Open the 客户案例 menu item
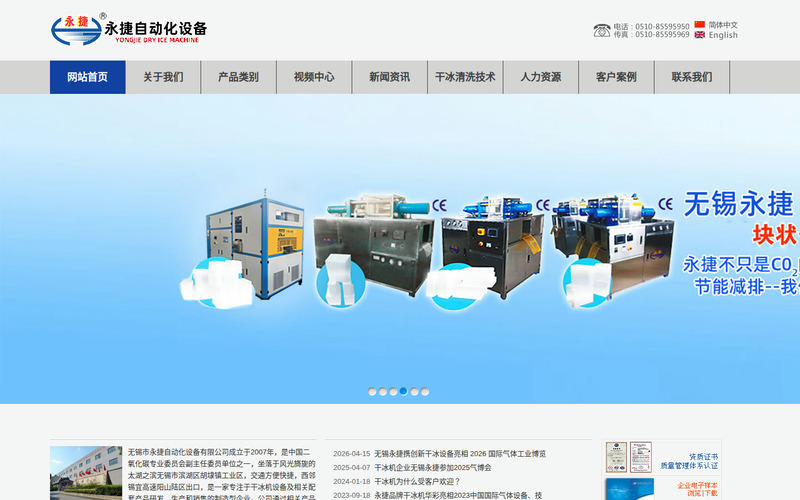This screenshot has width=800, height=500. (x=616, y=77)
